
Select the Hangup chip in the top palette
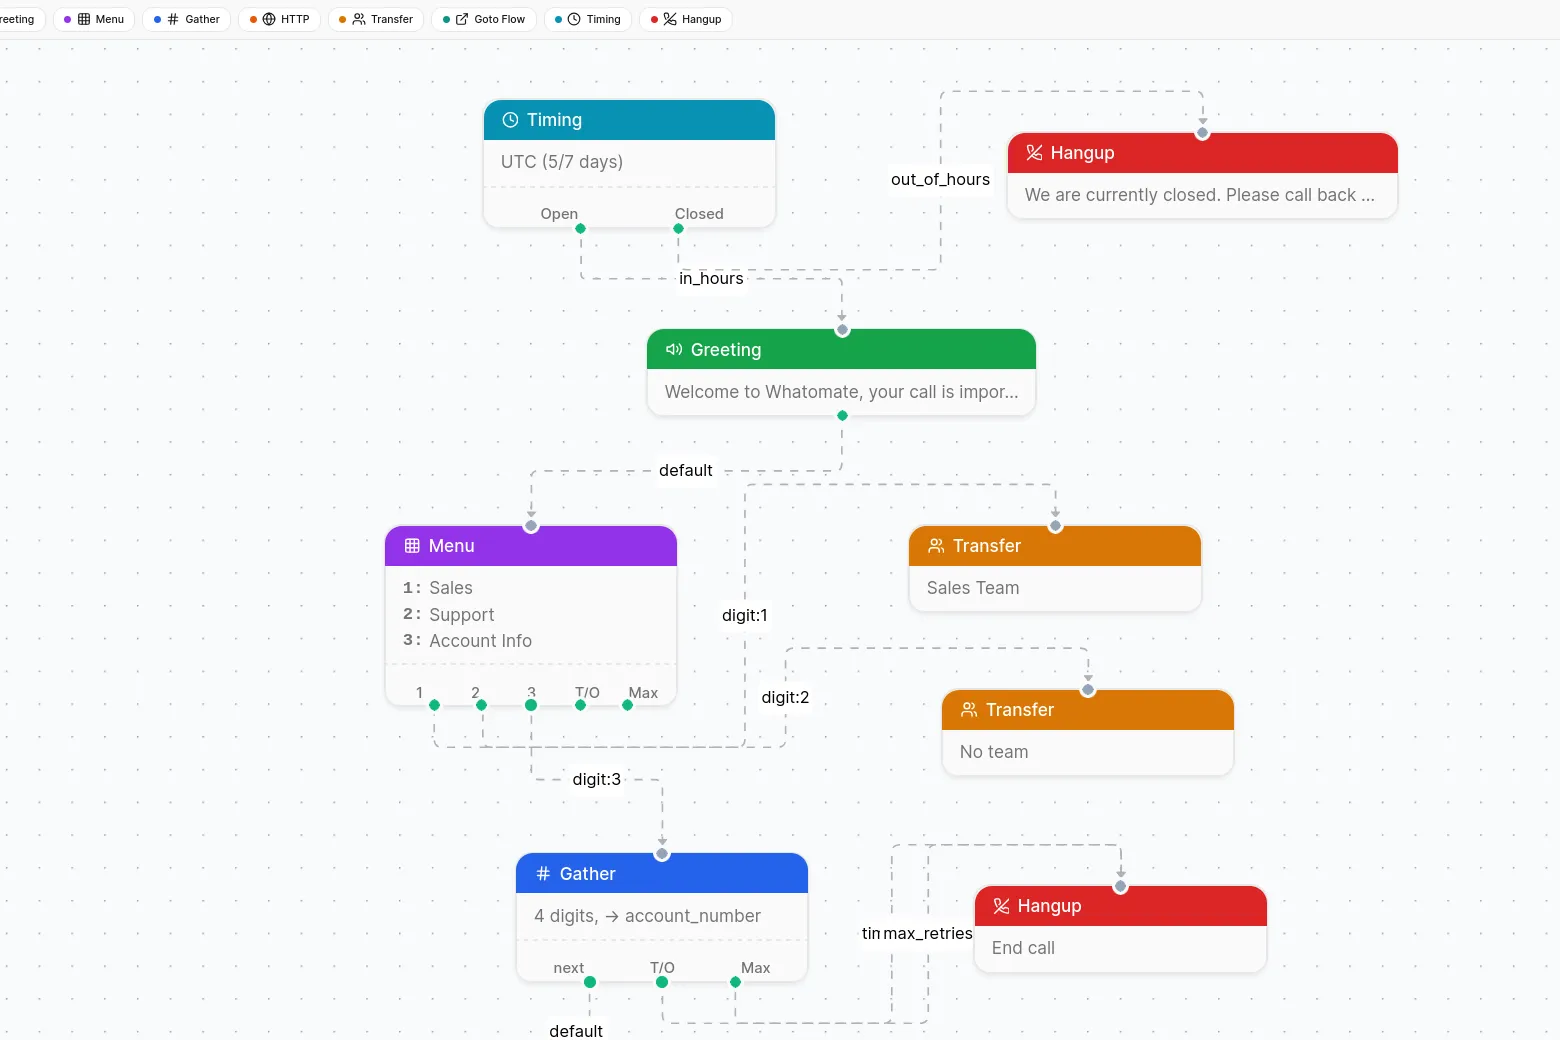(x=686, y=19)
